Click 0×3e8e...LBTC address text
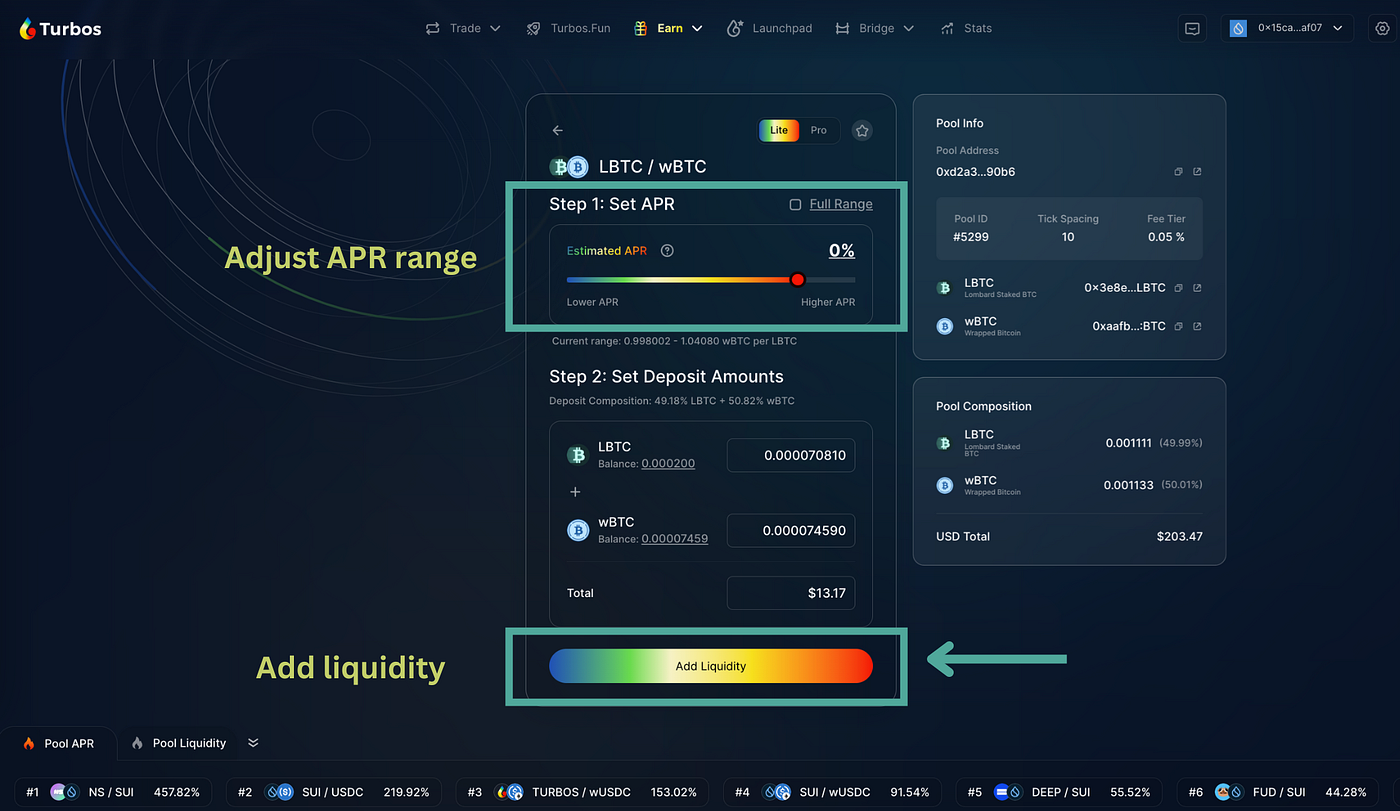Image resolution: width=1400 pixels, height=811 pixels. click(1125, 288)
